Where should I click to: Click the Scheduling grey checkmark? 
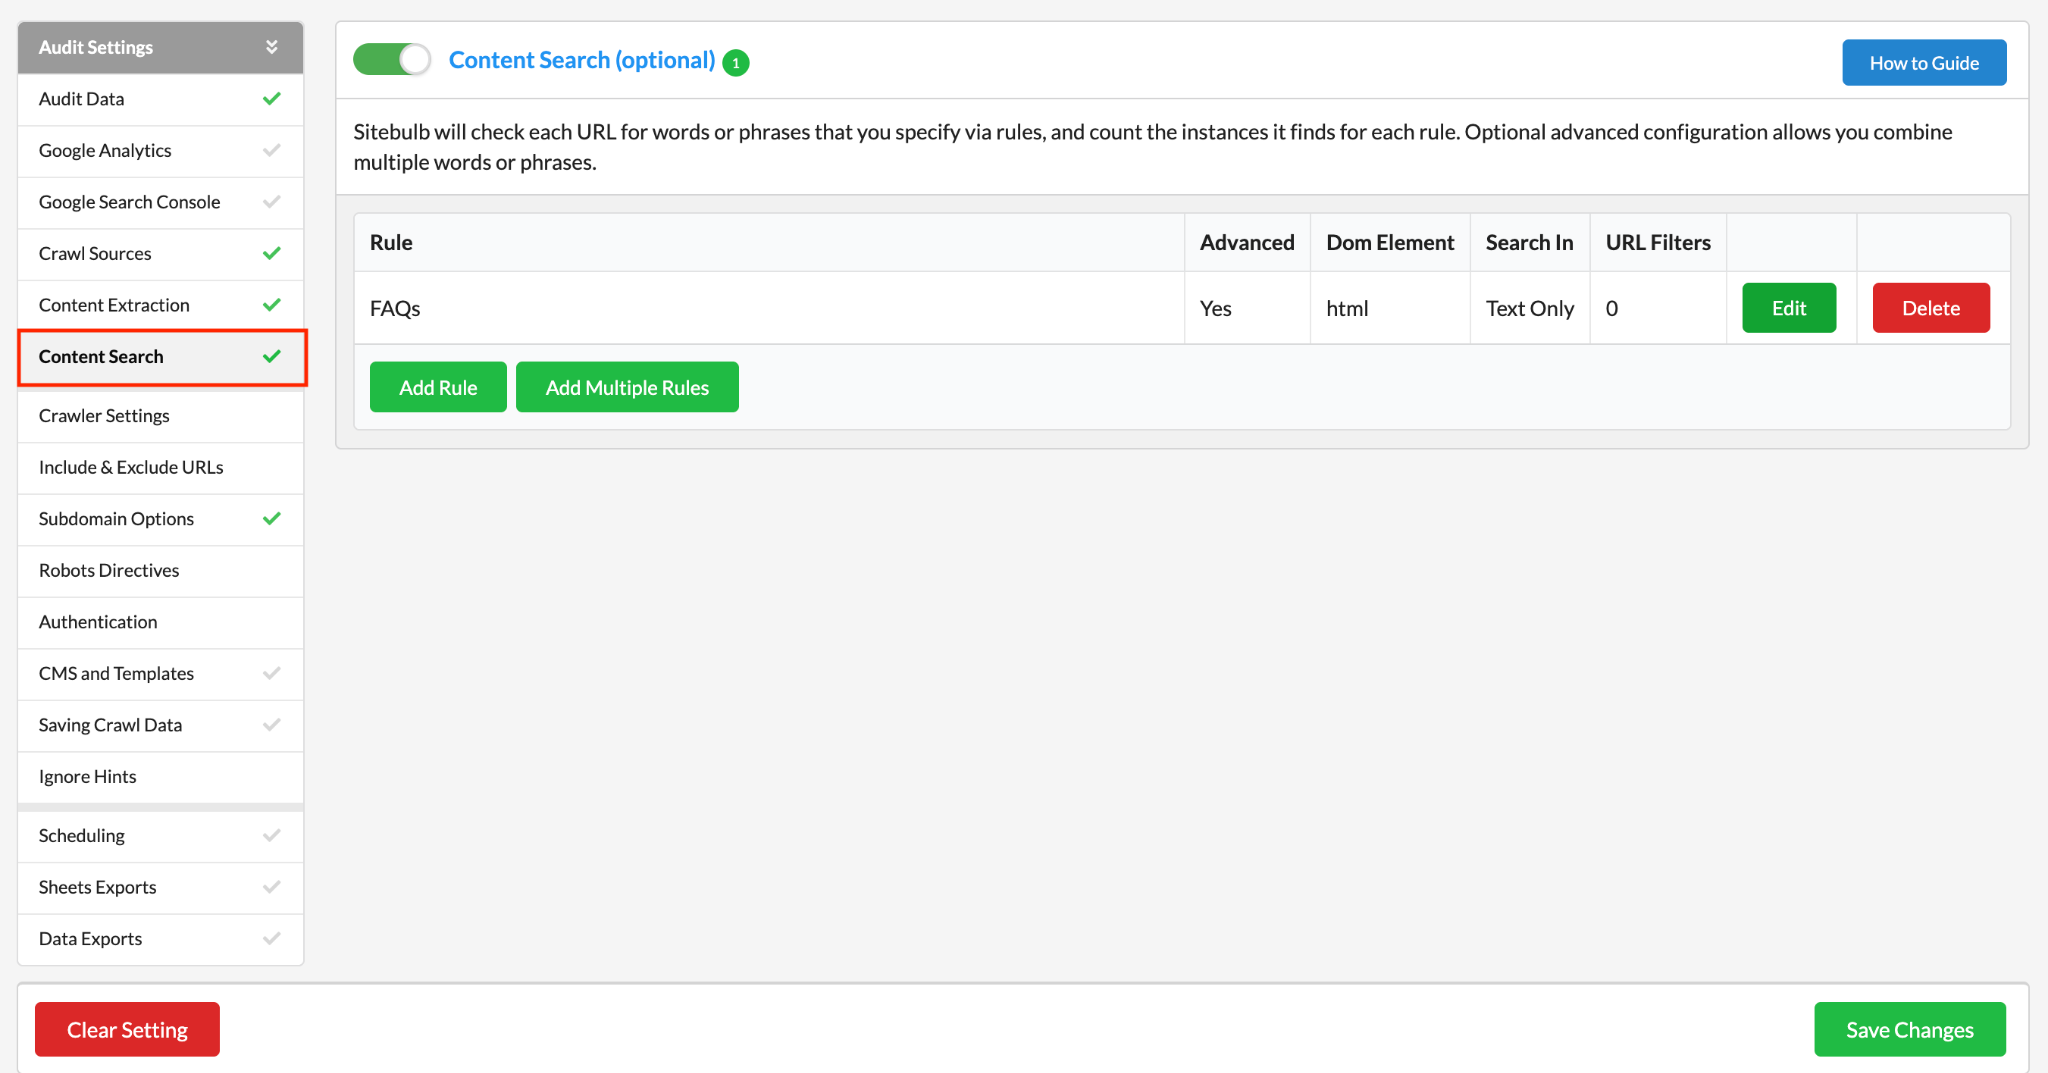[272, 836]
